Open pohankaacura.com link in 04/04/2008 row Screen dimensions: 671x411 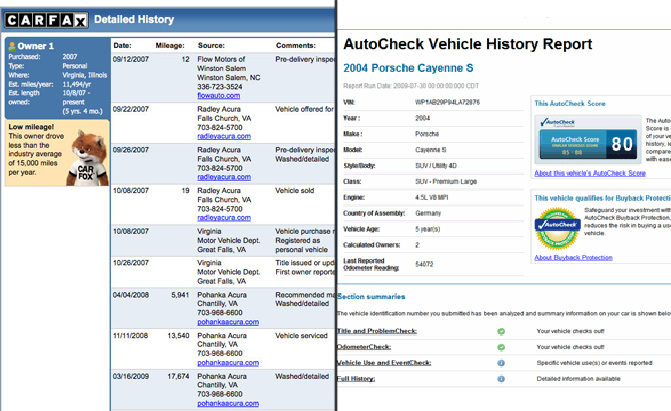pos(228,322)
